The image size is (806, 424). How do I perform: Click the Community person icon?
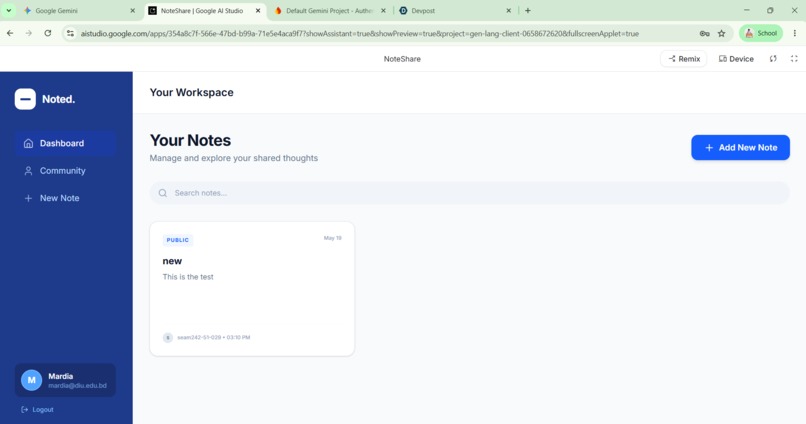click(x=28, y=171)
